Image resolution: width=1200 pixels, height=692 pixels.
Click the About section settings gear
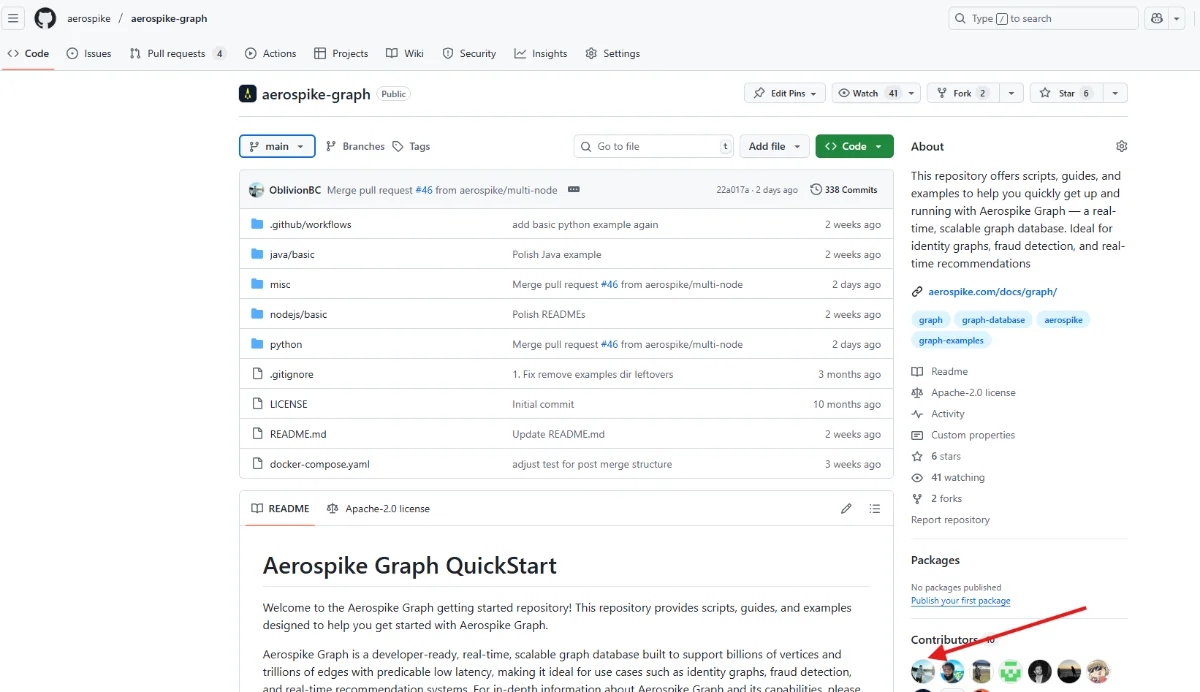(1121, 146)
